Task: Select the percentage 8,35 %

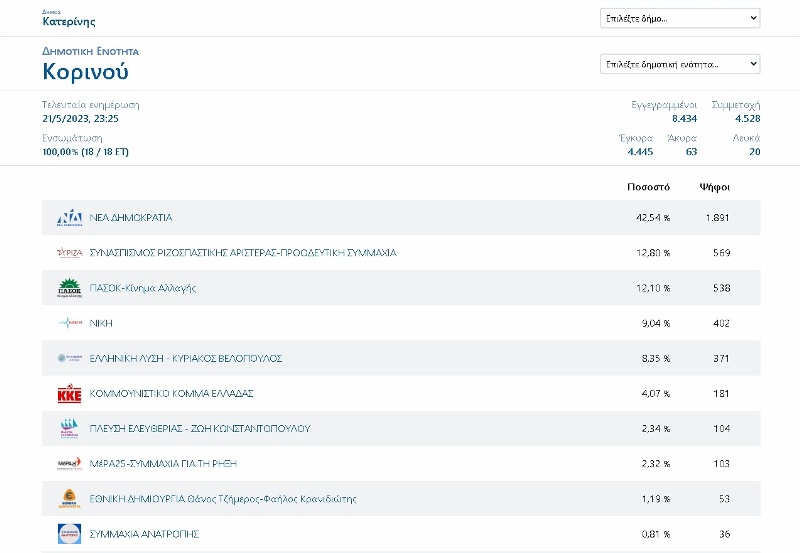Action: [x=656, y=359]
